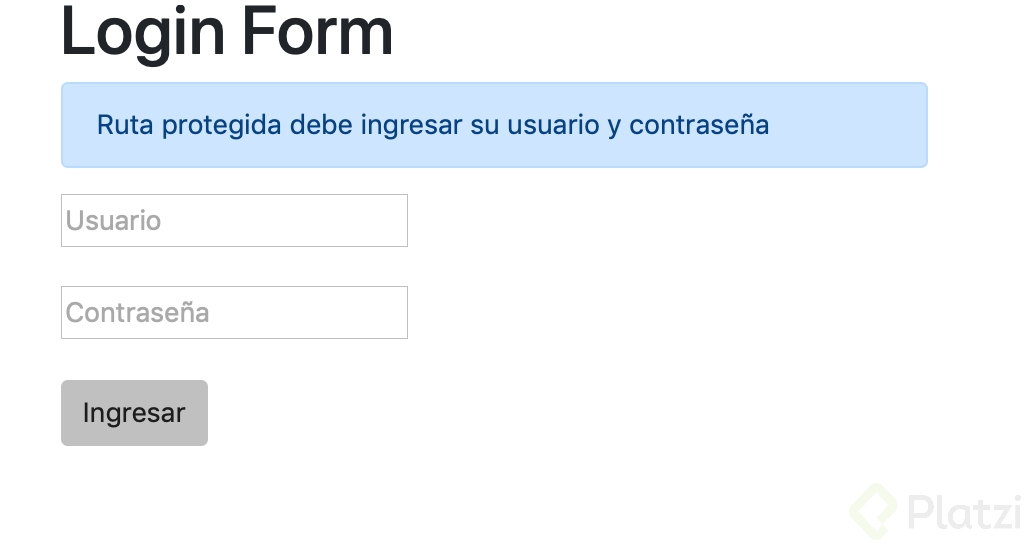Click the word "contraseña" in the alert
The image size is (1032, 546).
699,125
